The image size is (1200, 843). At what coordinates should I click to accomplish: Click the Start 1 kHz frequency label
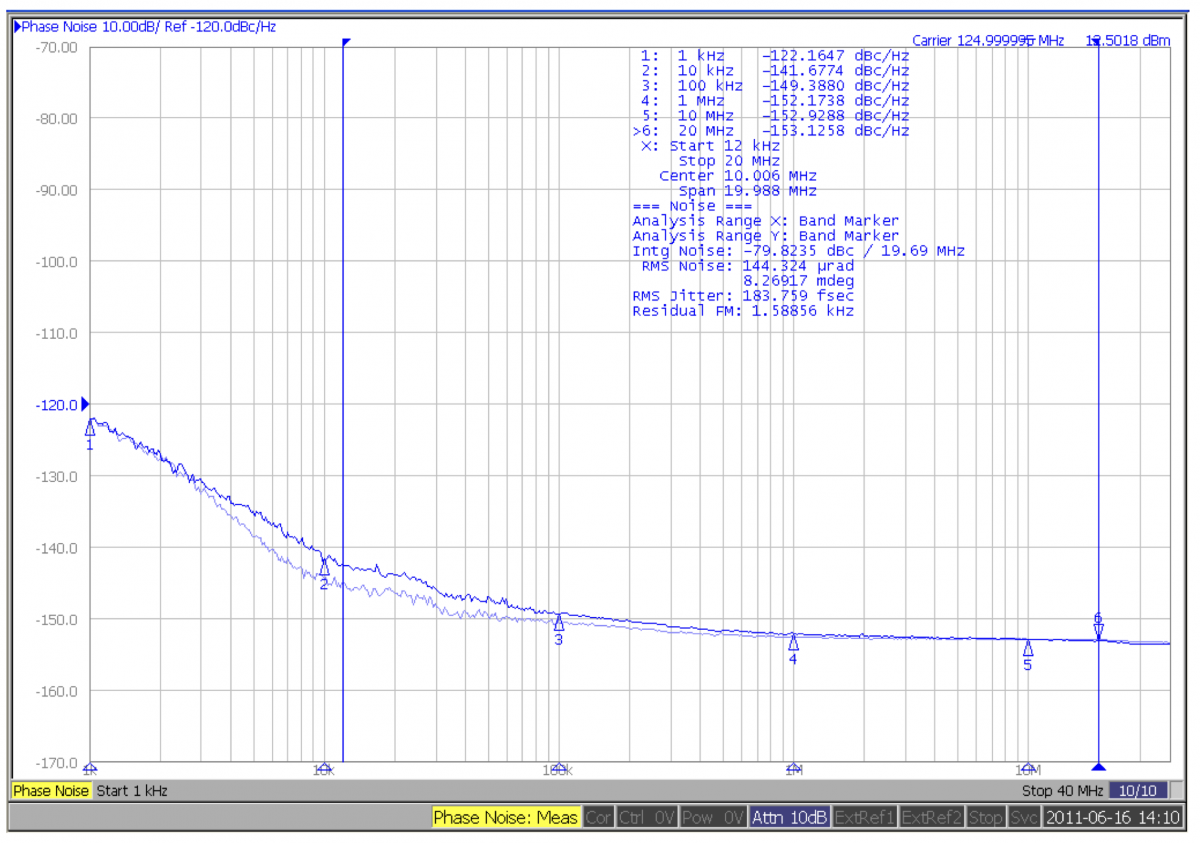[132, 791]
